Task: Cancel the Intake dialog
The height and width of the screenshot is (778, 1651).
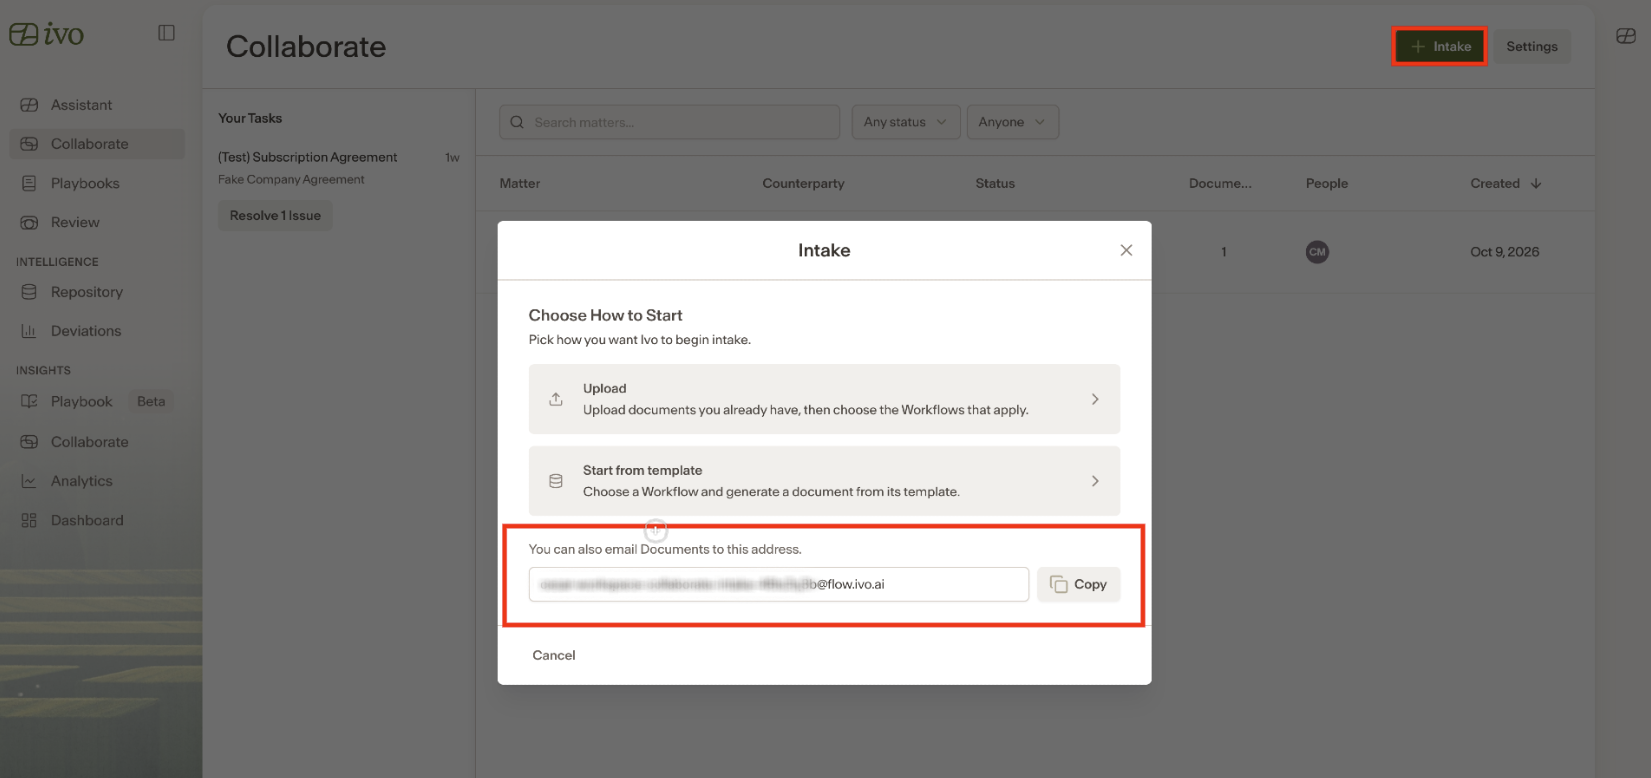Action: pyautogui.click(x=554, y=655)
